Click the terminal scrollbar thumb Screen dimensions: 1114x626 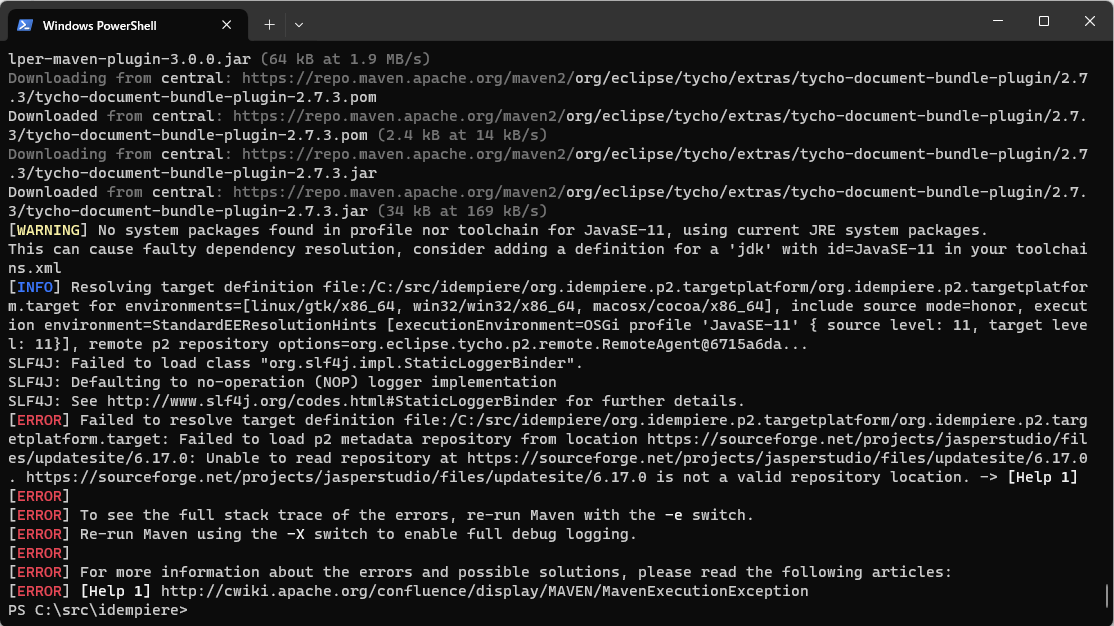pos(1107,595)
